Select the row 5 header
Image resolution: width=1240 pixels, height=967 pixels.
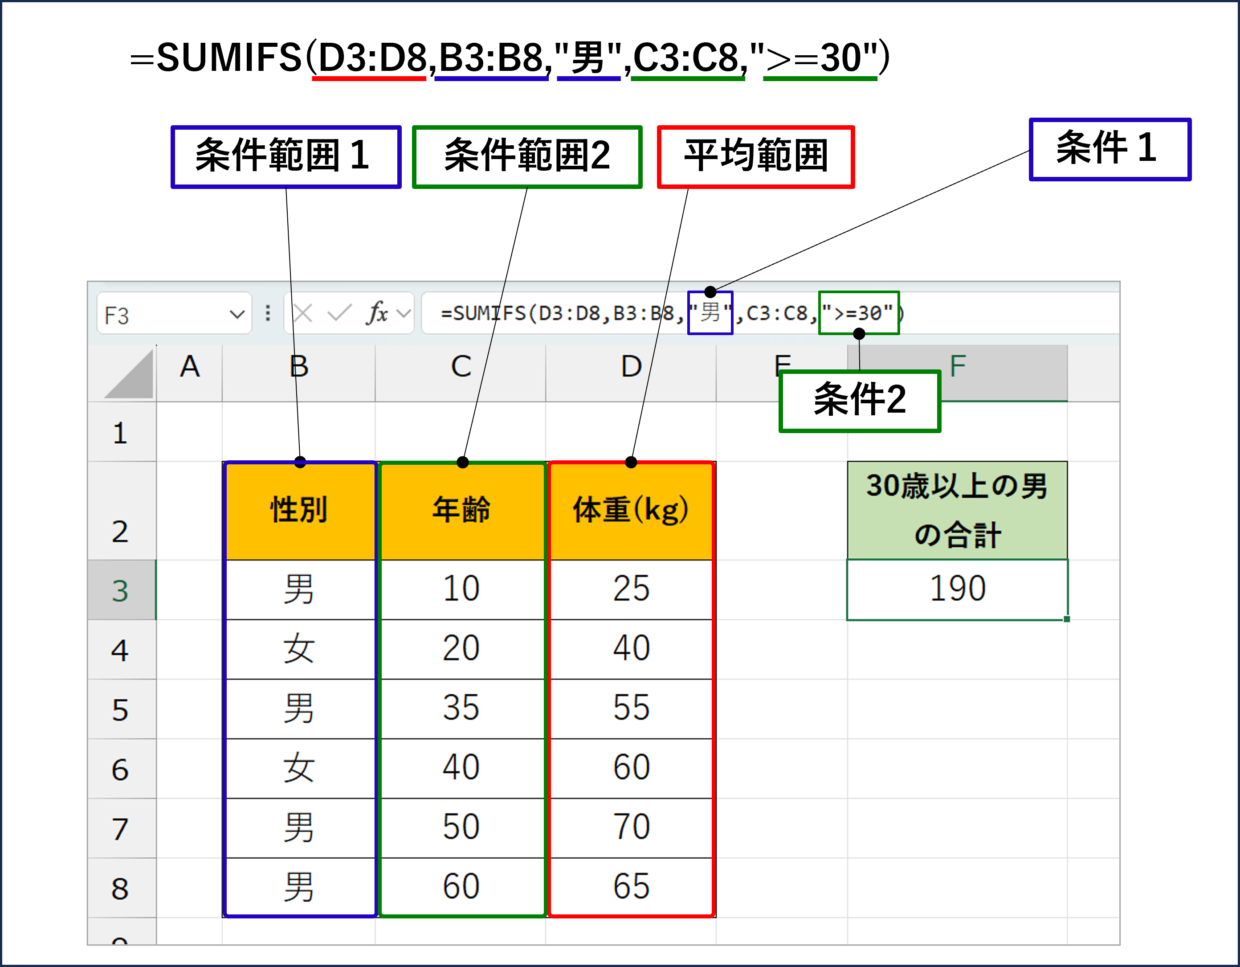[121, 710]
